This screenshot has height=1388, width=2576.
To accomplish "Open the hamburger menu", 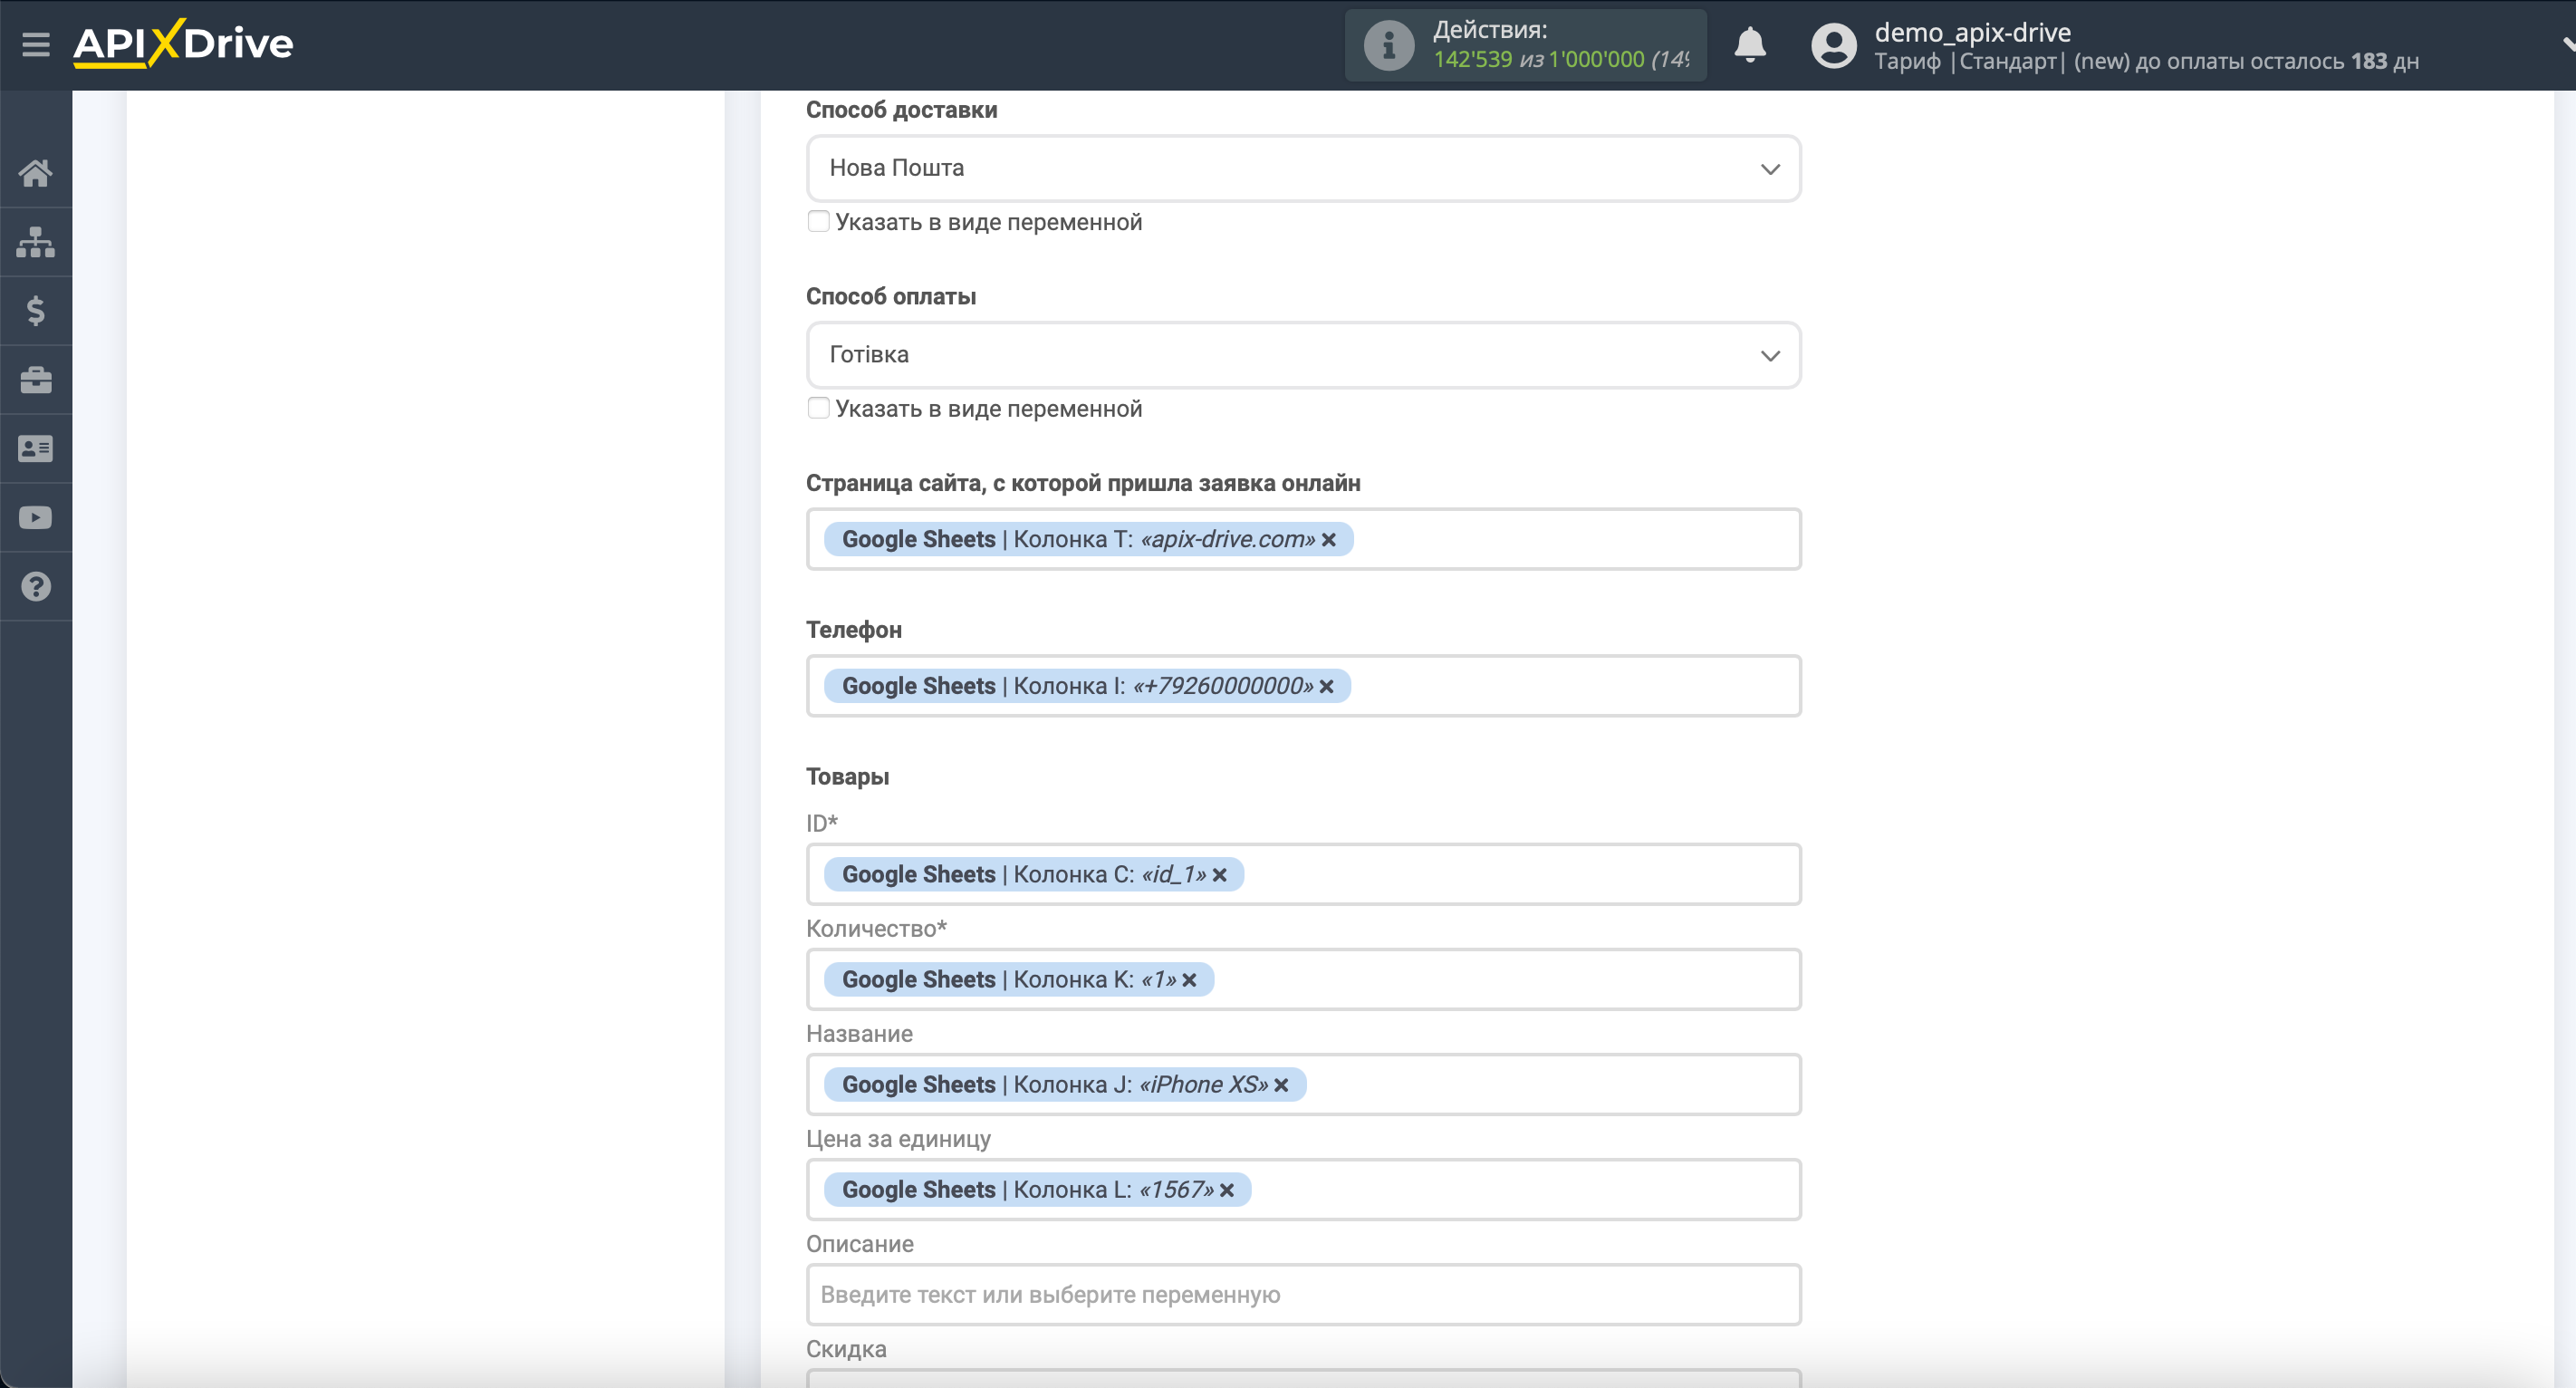I will 36,45.
